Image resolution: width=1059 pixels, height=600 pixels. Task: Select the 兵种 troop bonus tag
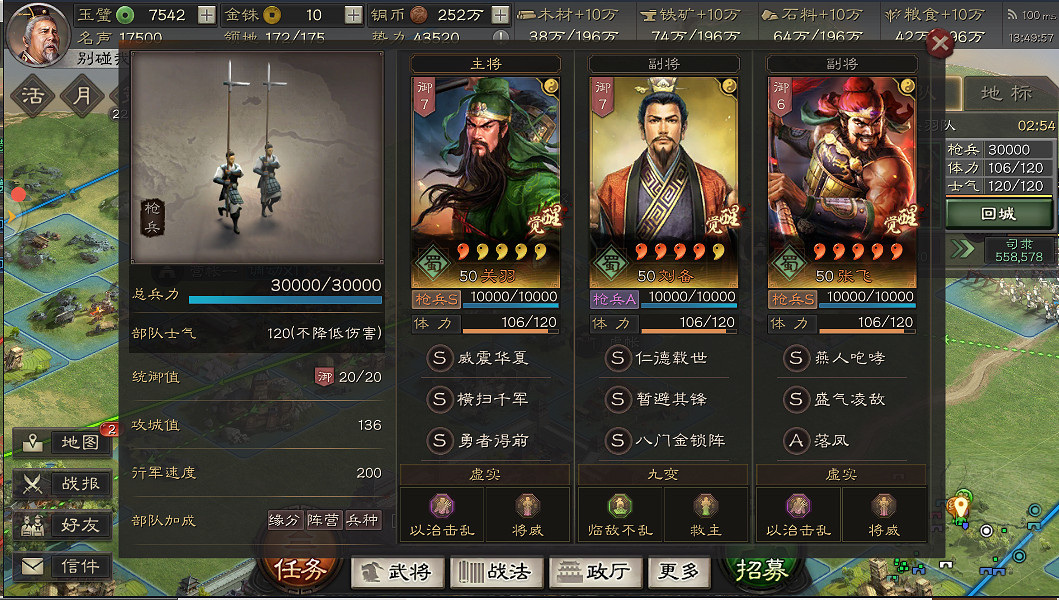(363, 520)
